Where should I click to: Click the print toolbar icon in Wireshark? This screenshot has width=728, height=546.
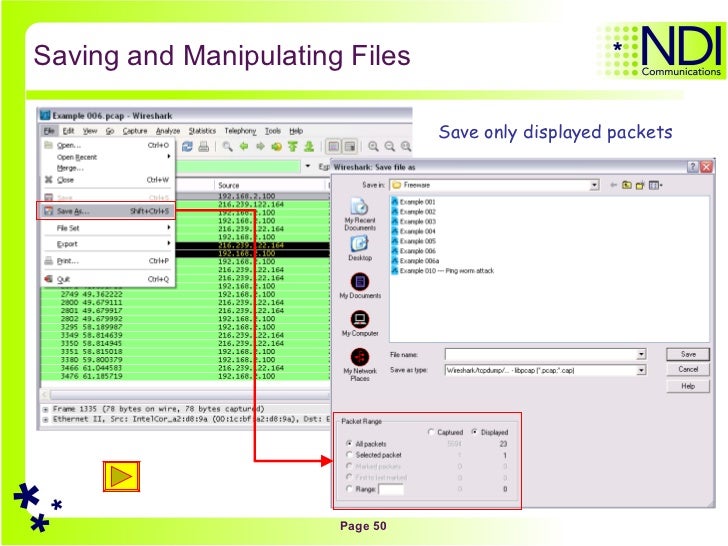203,147
